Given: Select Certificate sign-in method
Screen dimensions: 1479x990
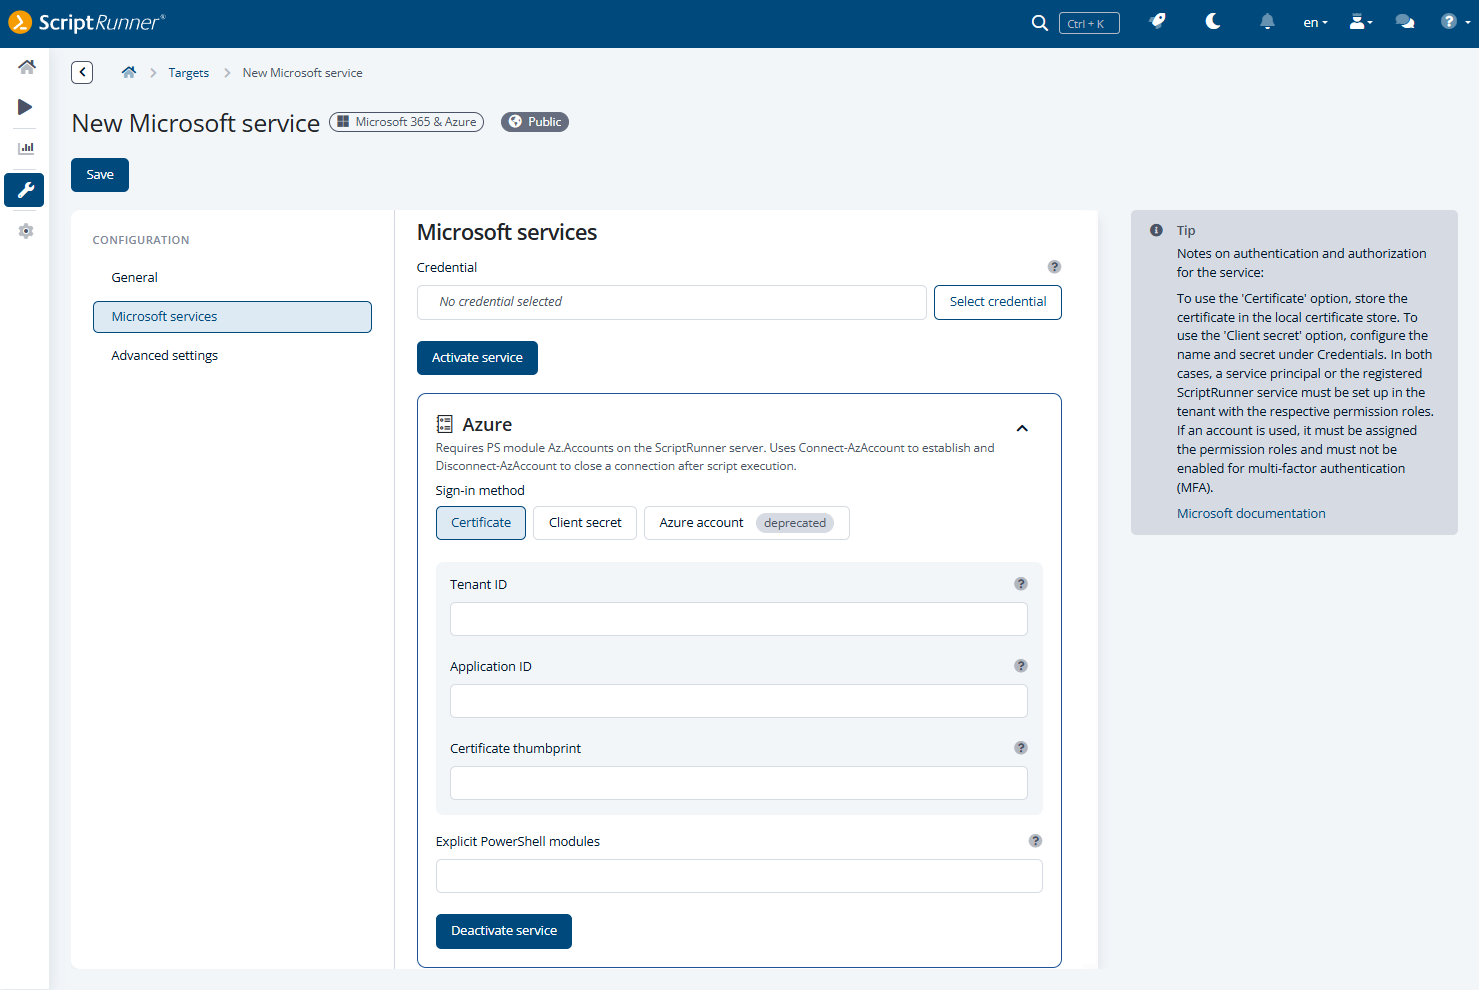Looking at the screenshot, I should 480,523.
